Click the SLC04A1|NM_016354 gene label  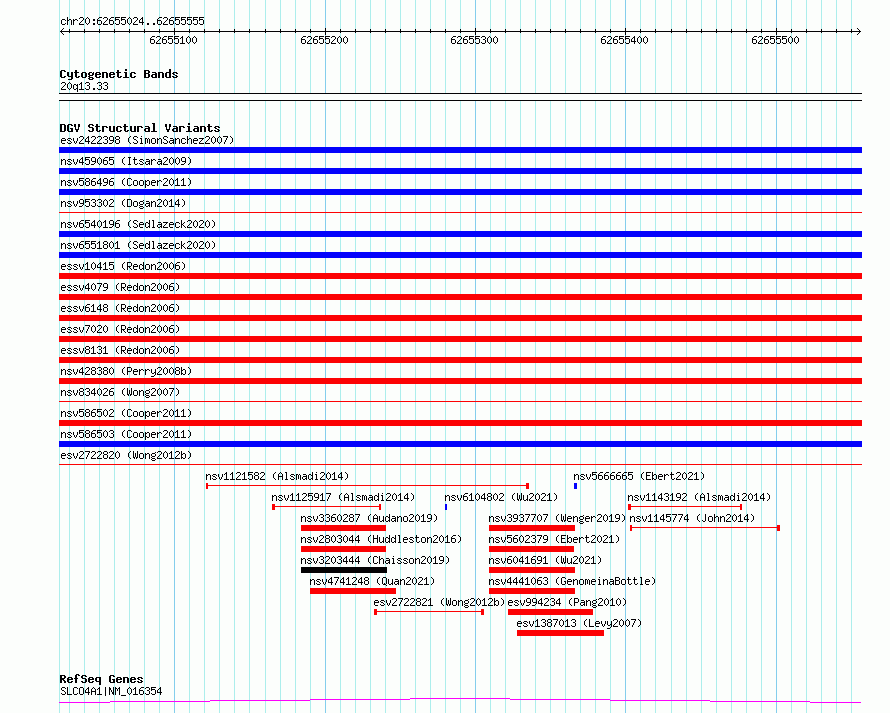click(x=111, y=691)
